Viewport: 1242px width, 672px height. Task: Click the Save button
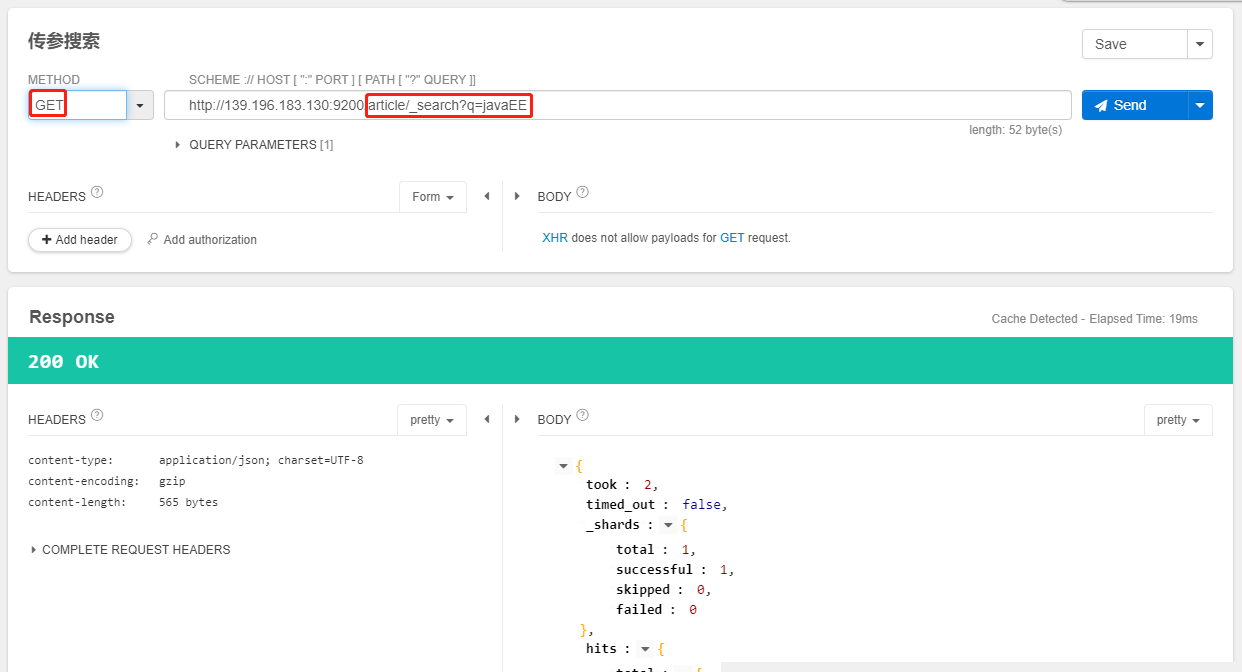[1134, 44]
